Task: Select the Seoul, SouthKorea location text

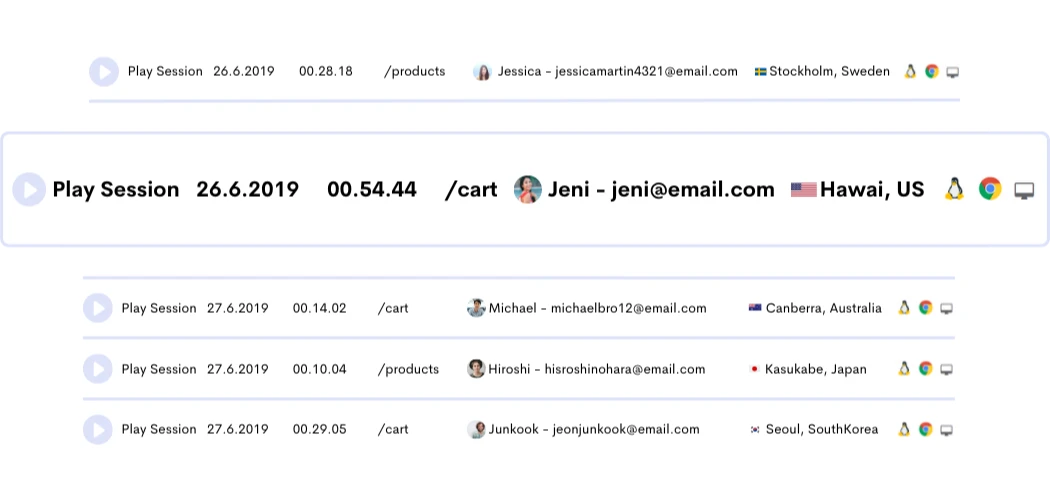Action: point(821,429)
